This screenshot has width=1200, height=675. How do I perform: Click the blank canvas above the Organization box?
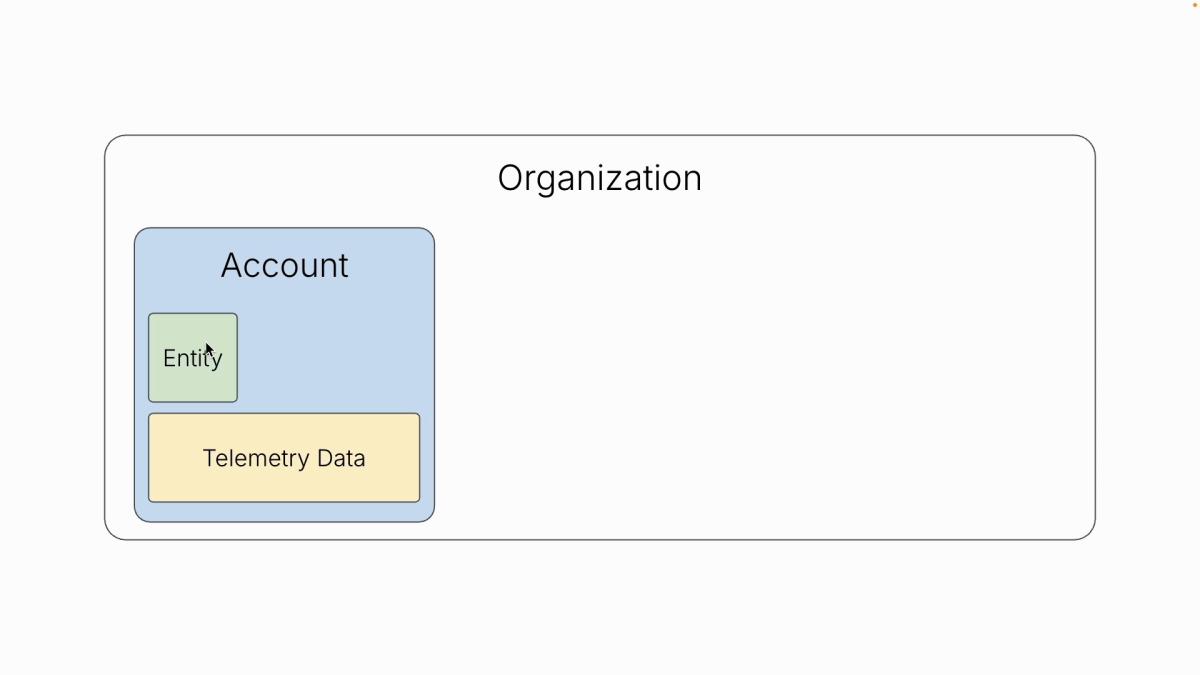(600, 70)
